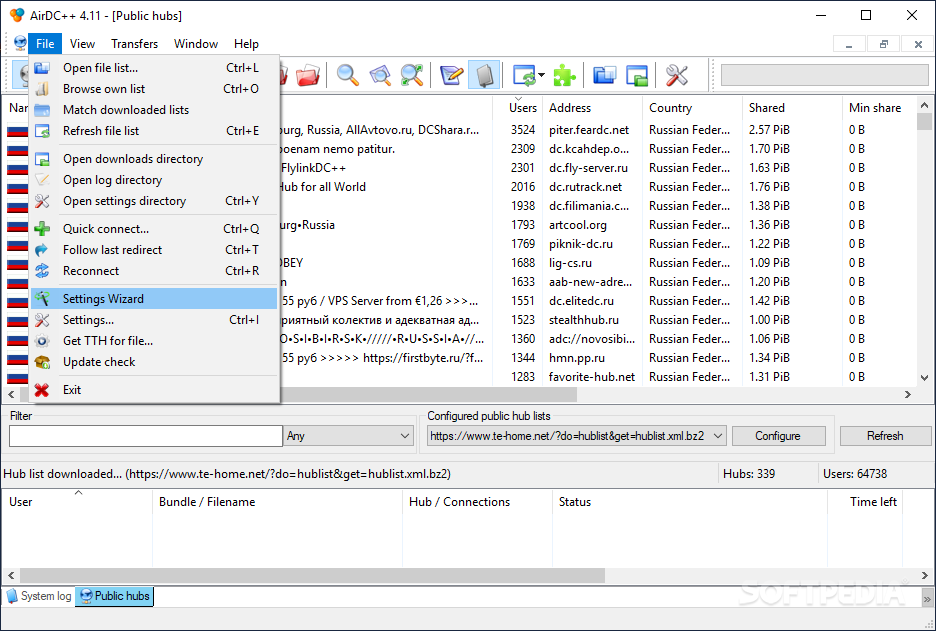The height and width of the screenshot is (631, 936).
Task: Click the search spy toolbar icon
Action: pos(412,75)
